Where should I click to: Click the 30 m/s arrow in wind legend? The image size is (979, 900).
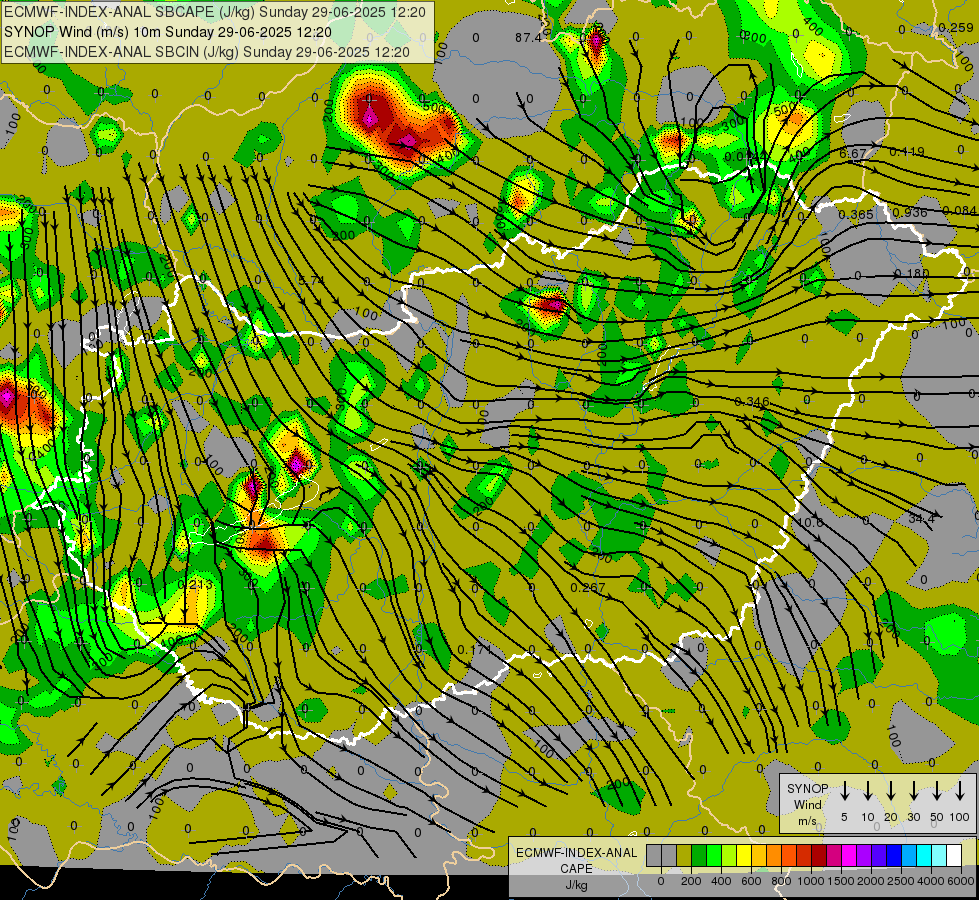[913, 791]
